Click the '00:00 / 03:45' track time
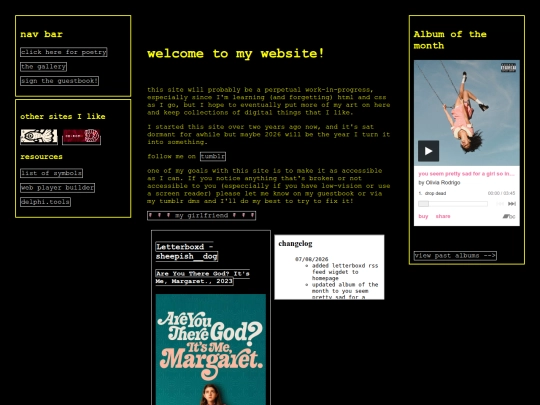Image resolution: width=540 pixels, height=405 pixels. tap(501, 193)
